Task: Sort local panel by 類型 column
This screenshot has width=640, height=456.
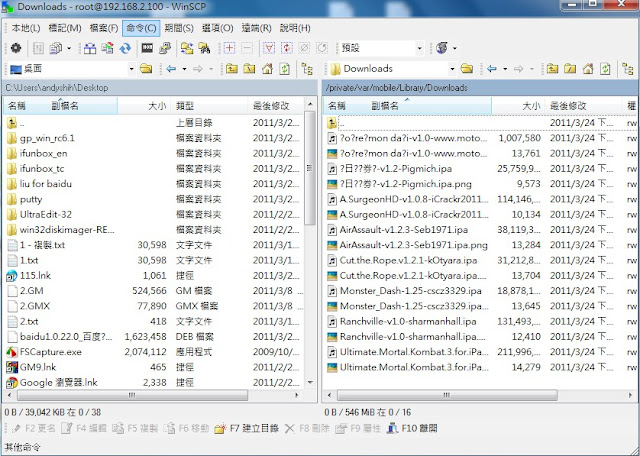Action: pyautogui.click(x=209, y=106)
